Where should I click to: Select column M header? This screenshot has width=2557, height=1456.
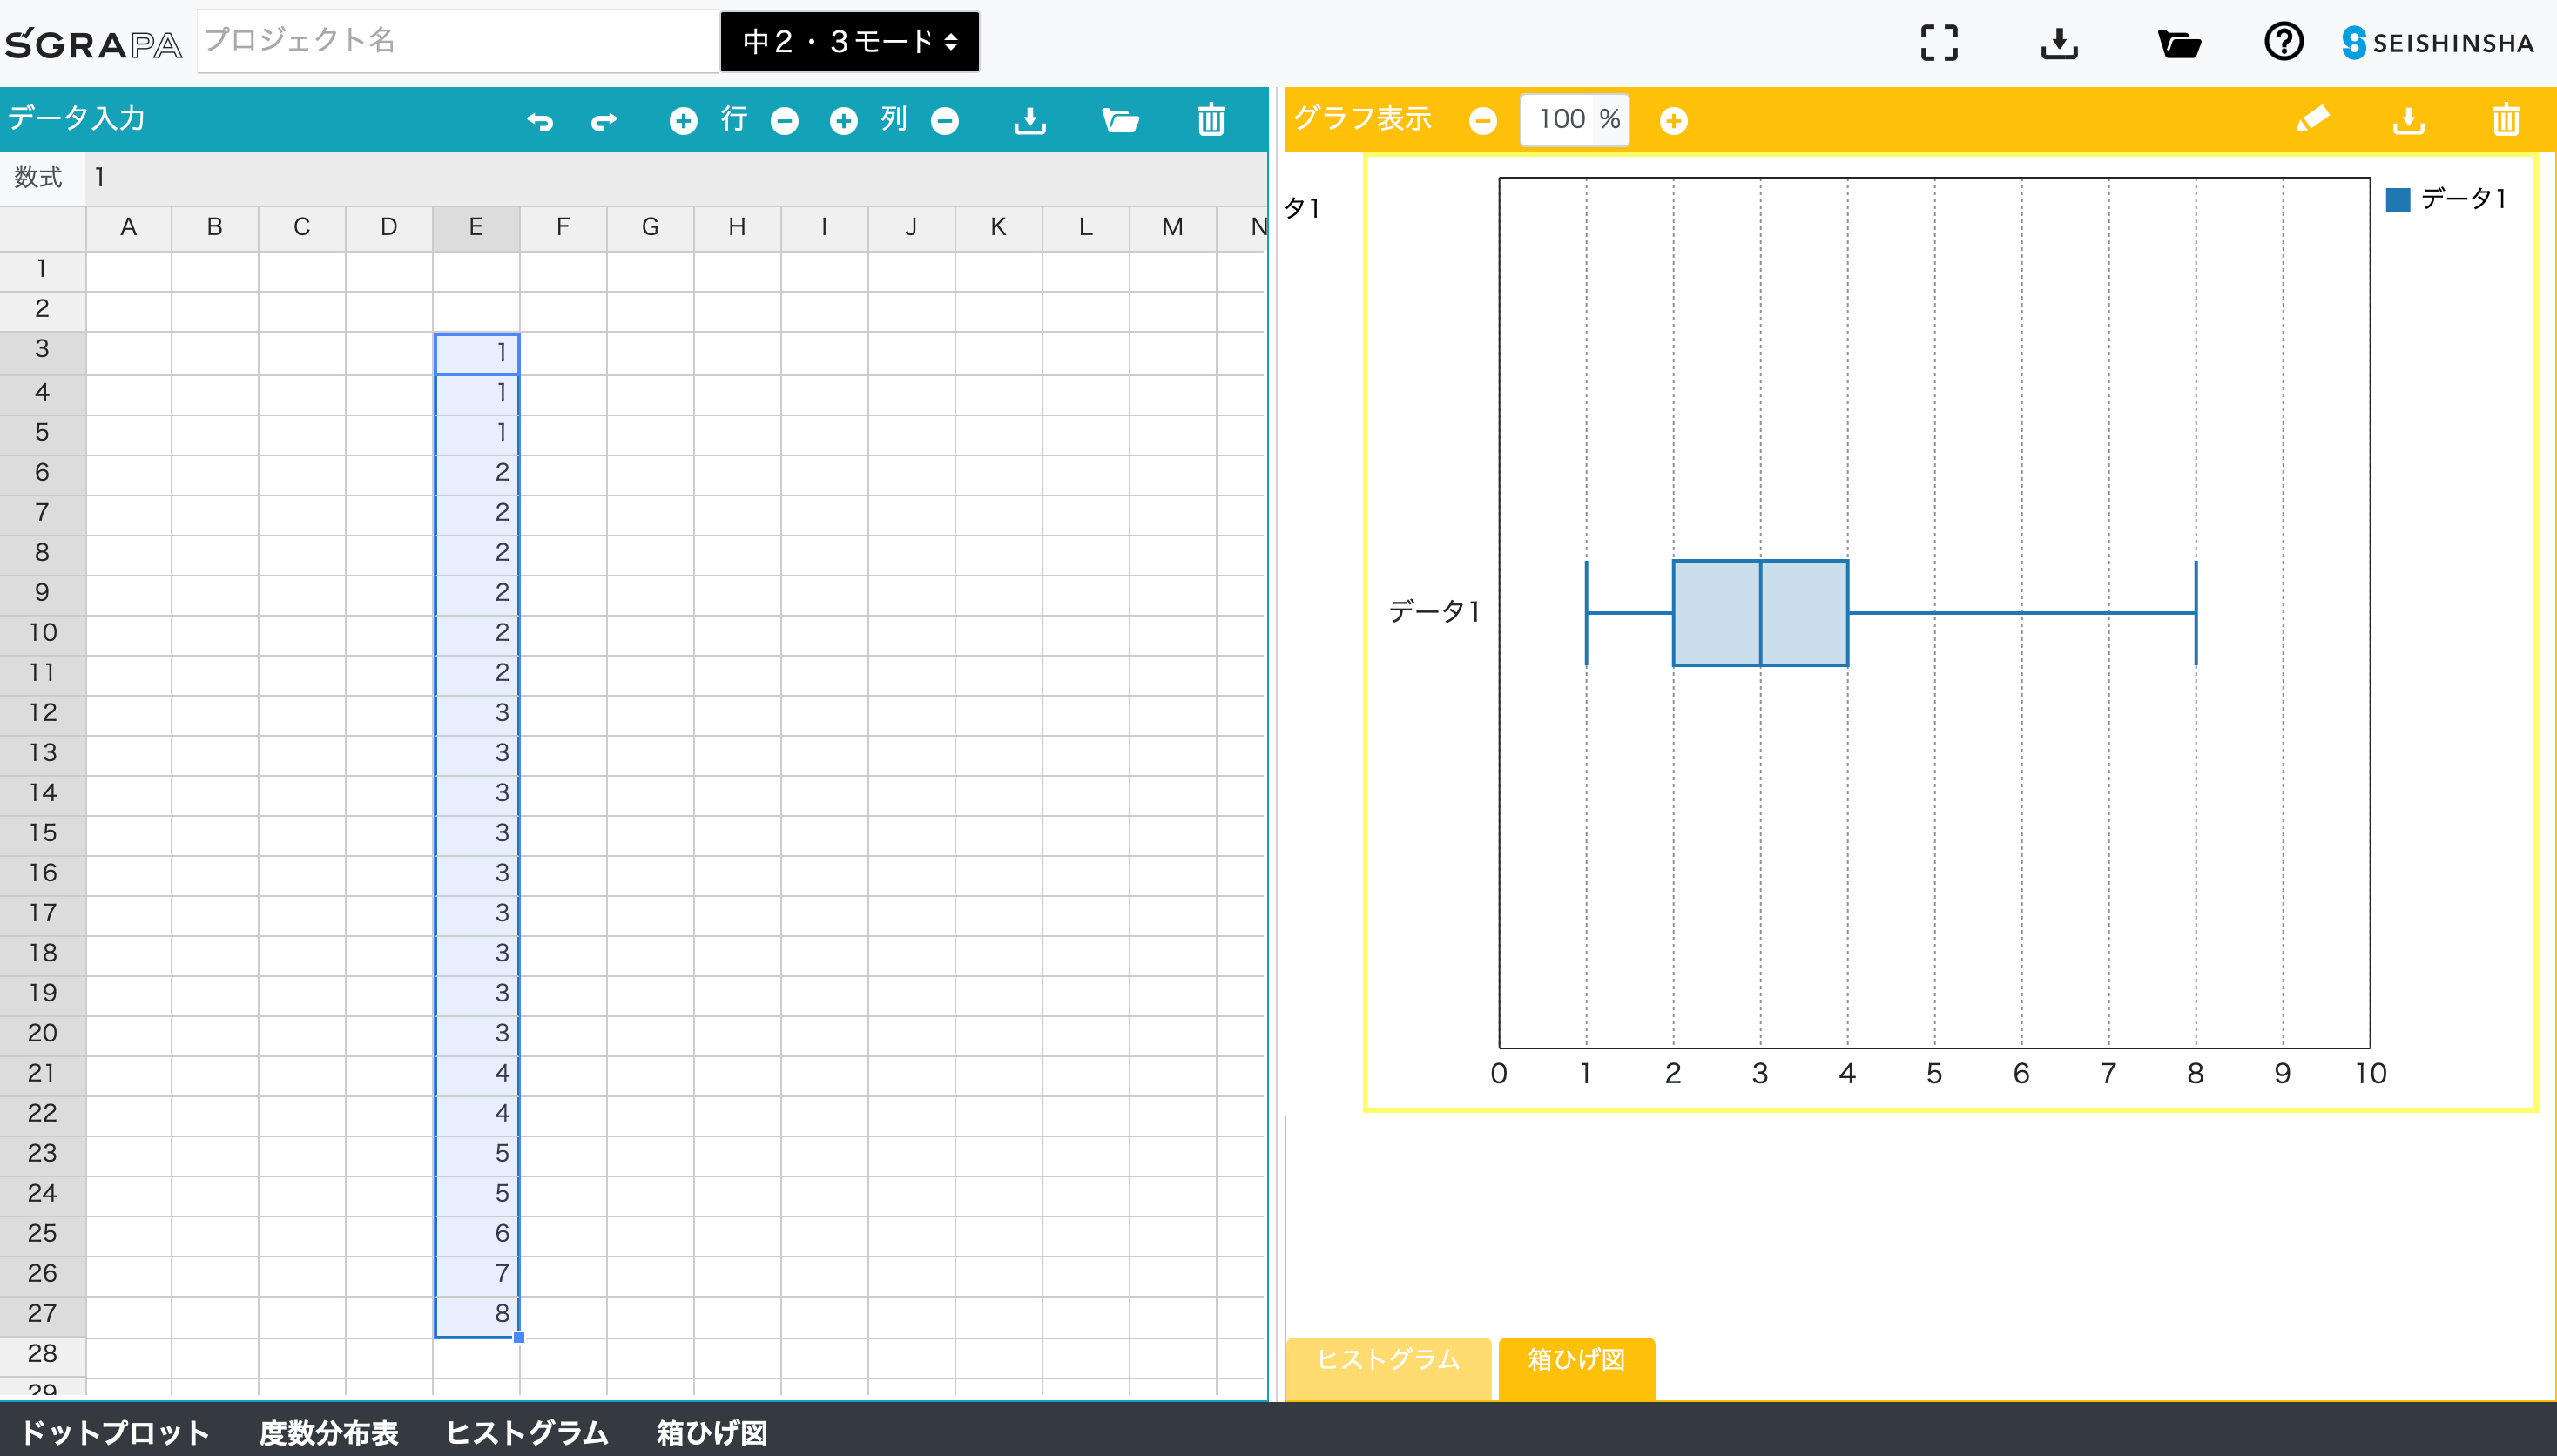pyautogui.click(x=1172, y=228)
